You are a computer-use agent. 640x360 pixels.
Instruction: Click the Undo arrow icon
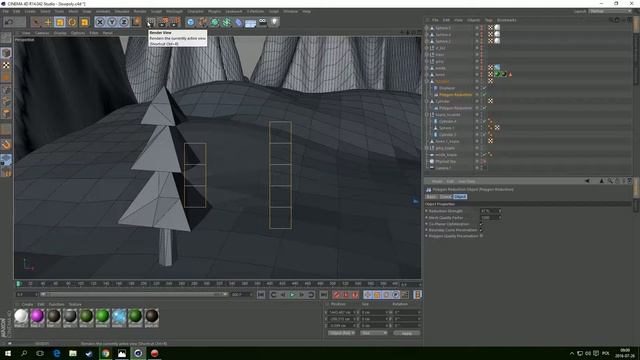(x=9, y=22)
